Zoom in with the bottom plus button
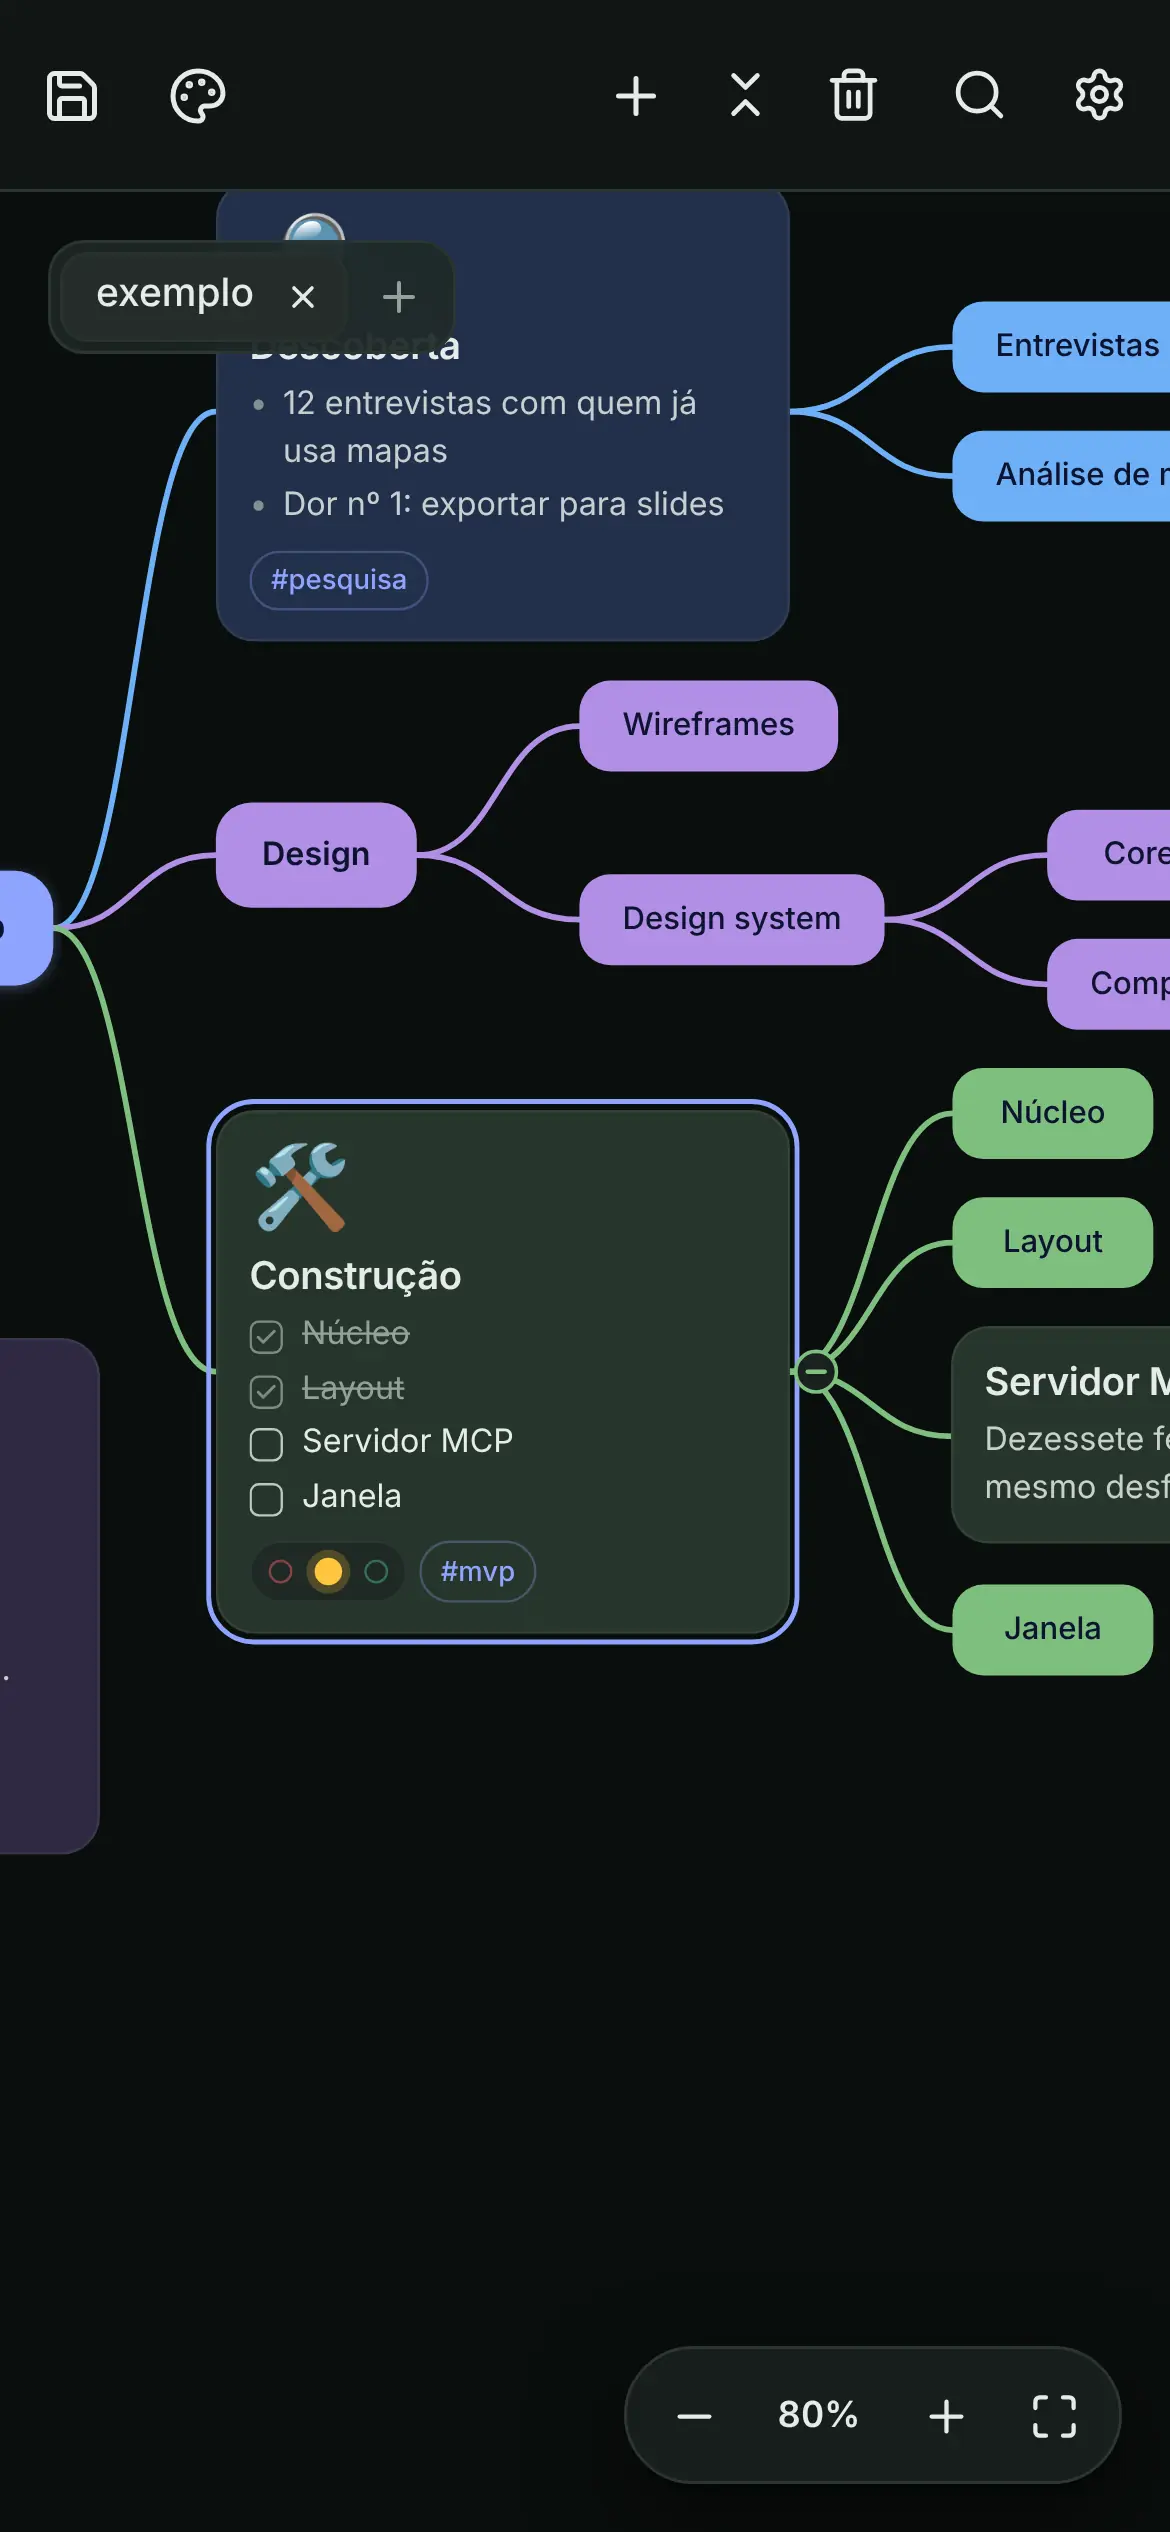 coord(946,2415)
